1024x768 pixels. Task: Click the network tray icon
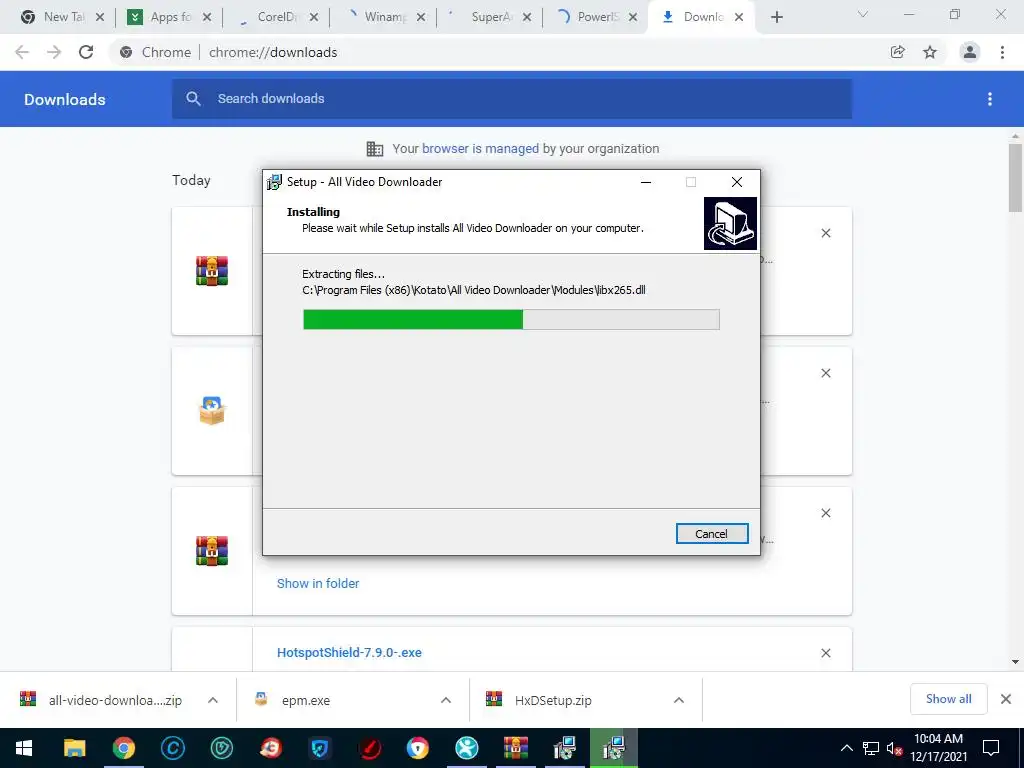(x=871, y=748)
